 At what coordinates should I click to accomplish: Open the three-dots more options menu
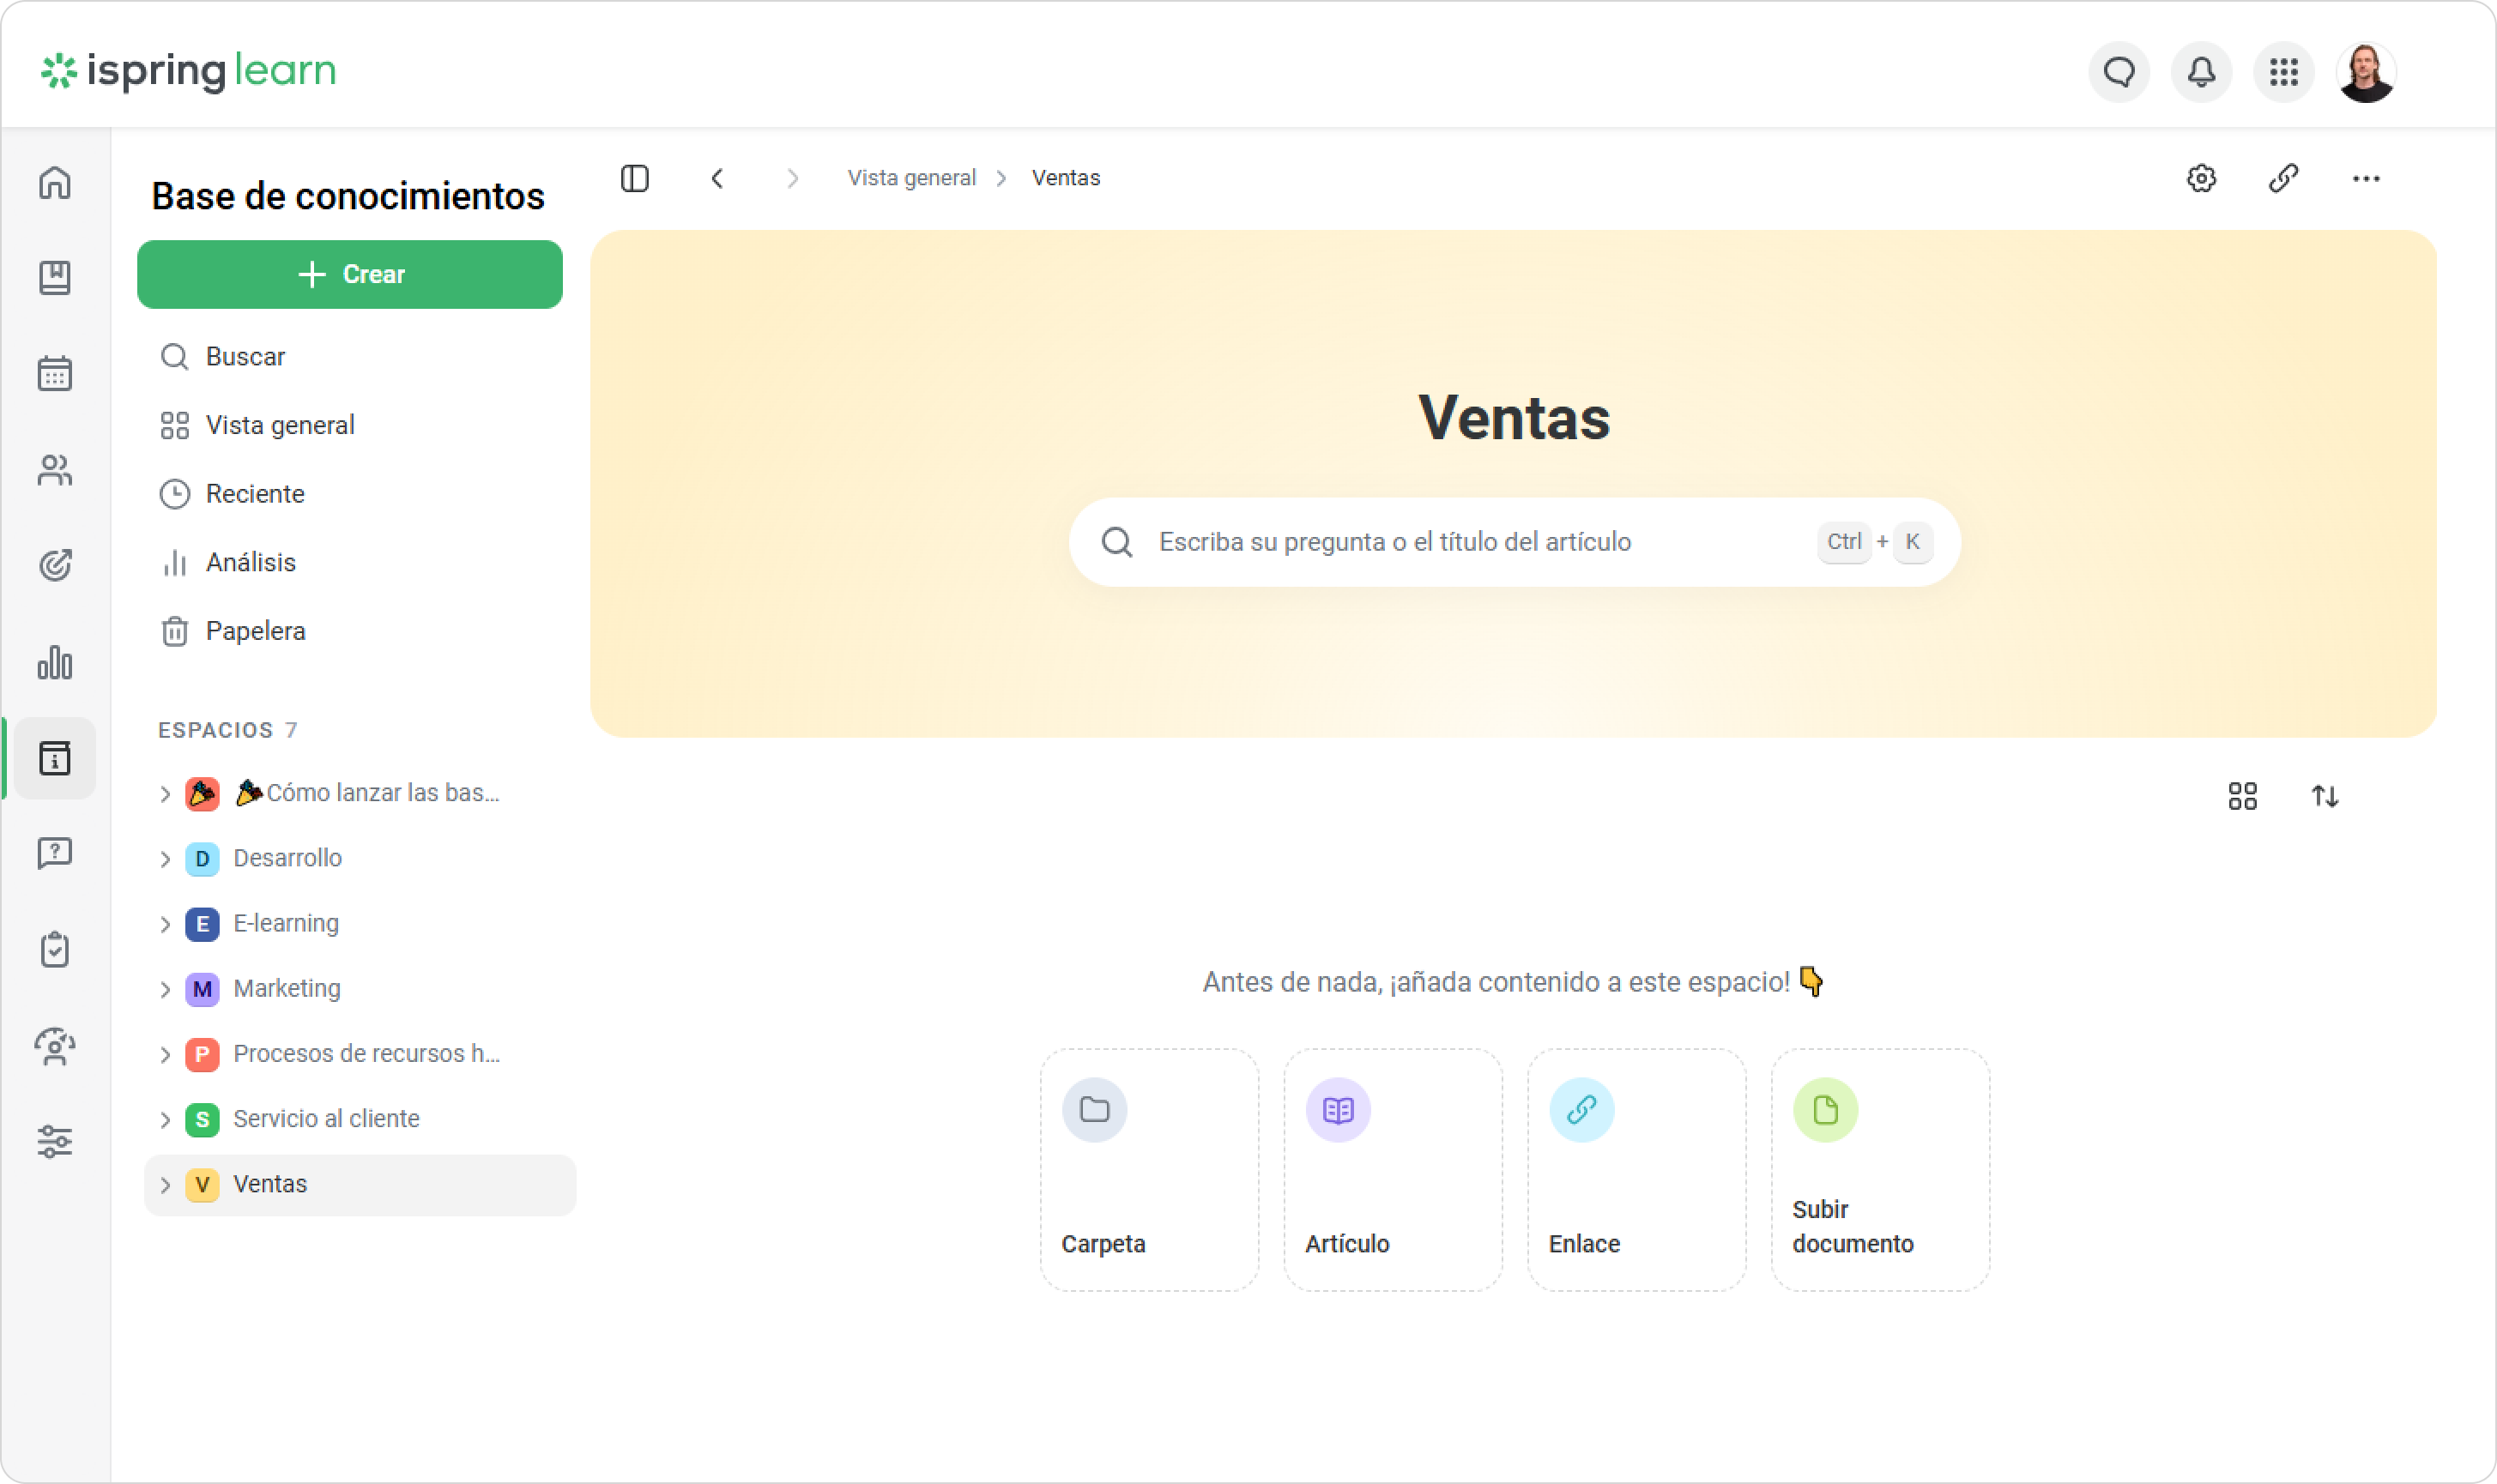[2365, 179]
